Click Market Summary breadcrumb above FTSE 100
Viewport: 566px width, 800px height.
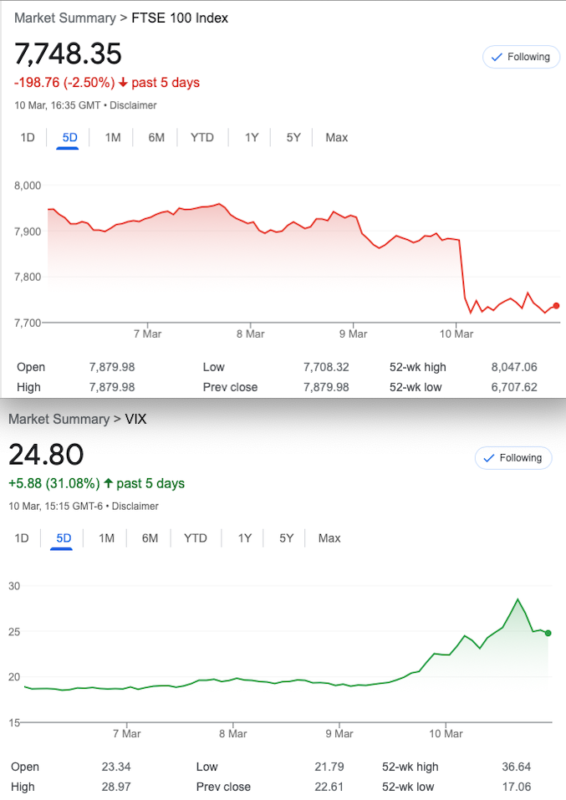coord(65,18)
